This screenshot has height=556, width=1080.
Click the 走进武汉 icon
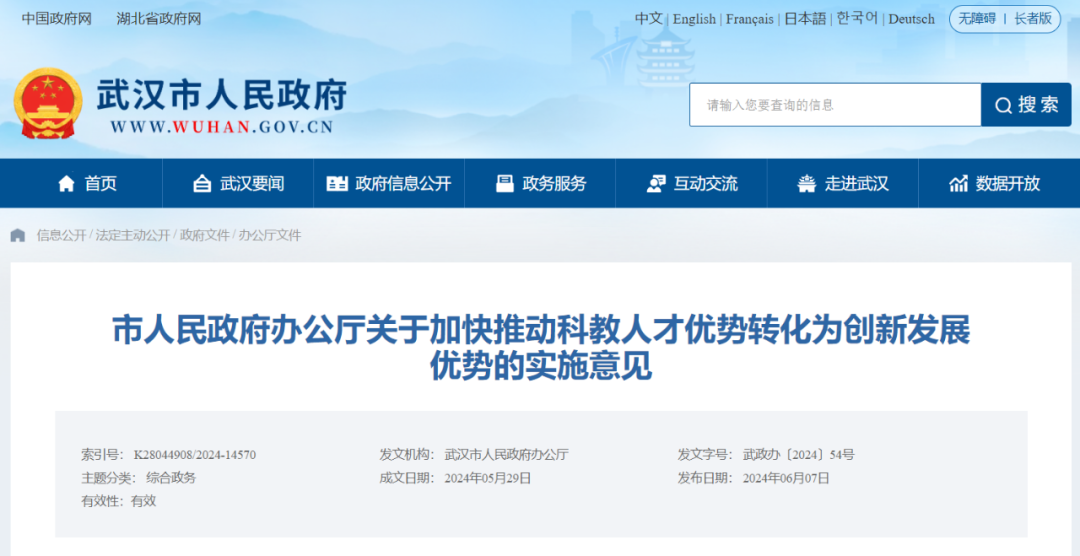pos(807,184)
